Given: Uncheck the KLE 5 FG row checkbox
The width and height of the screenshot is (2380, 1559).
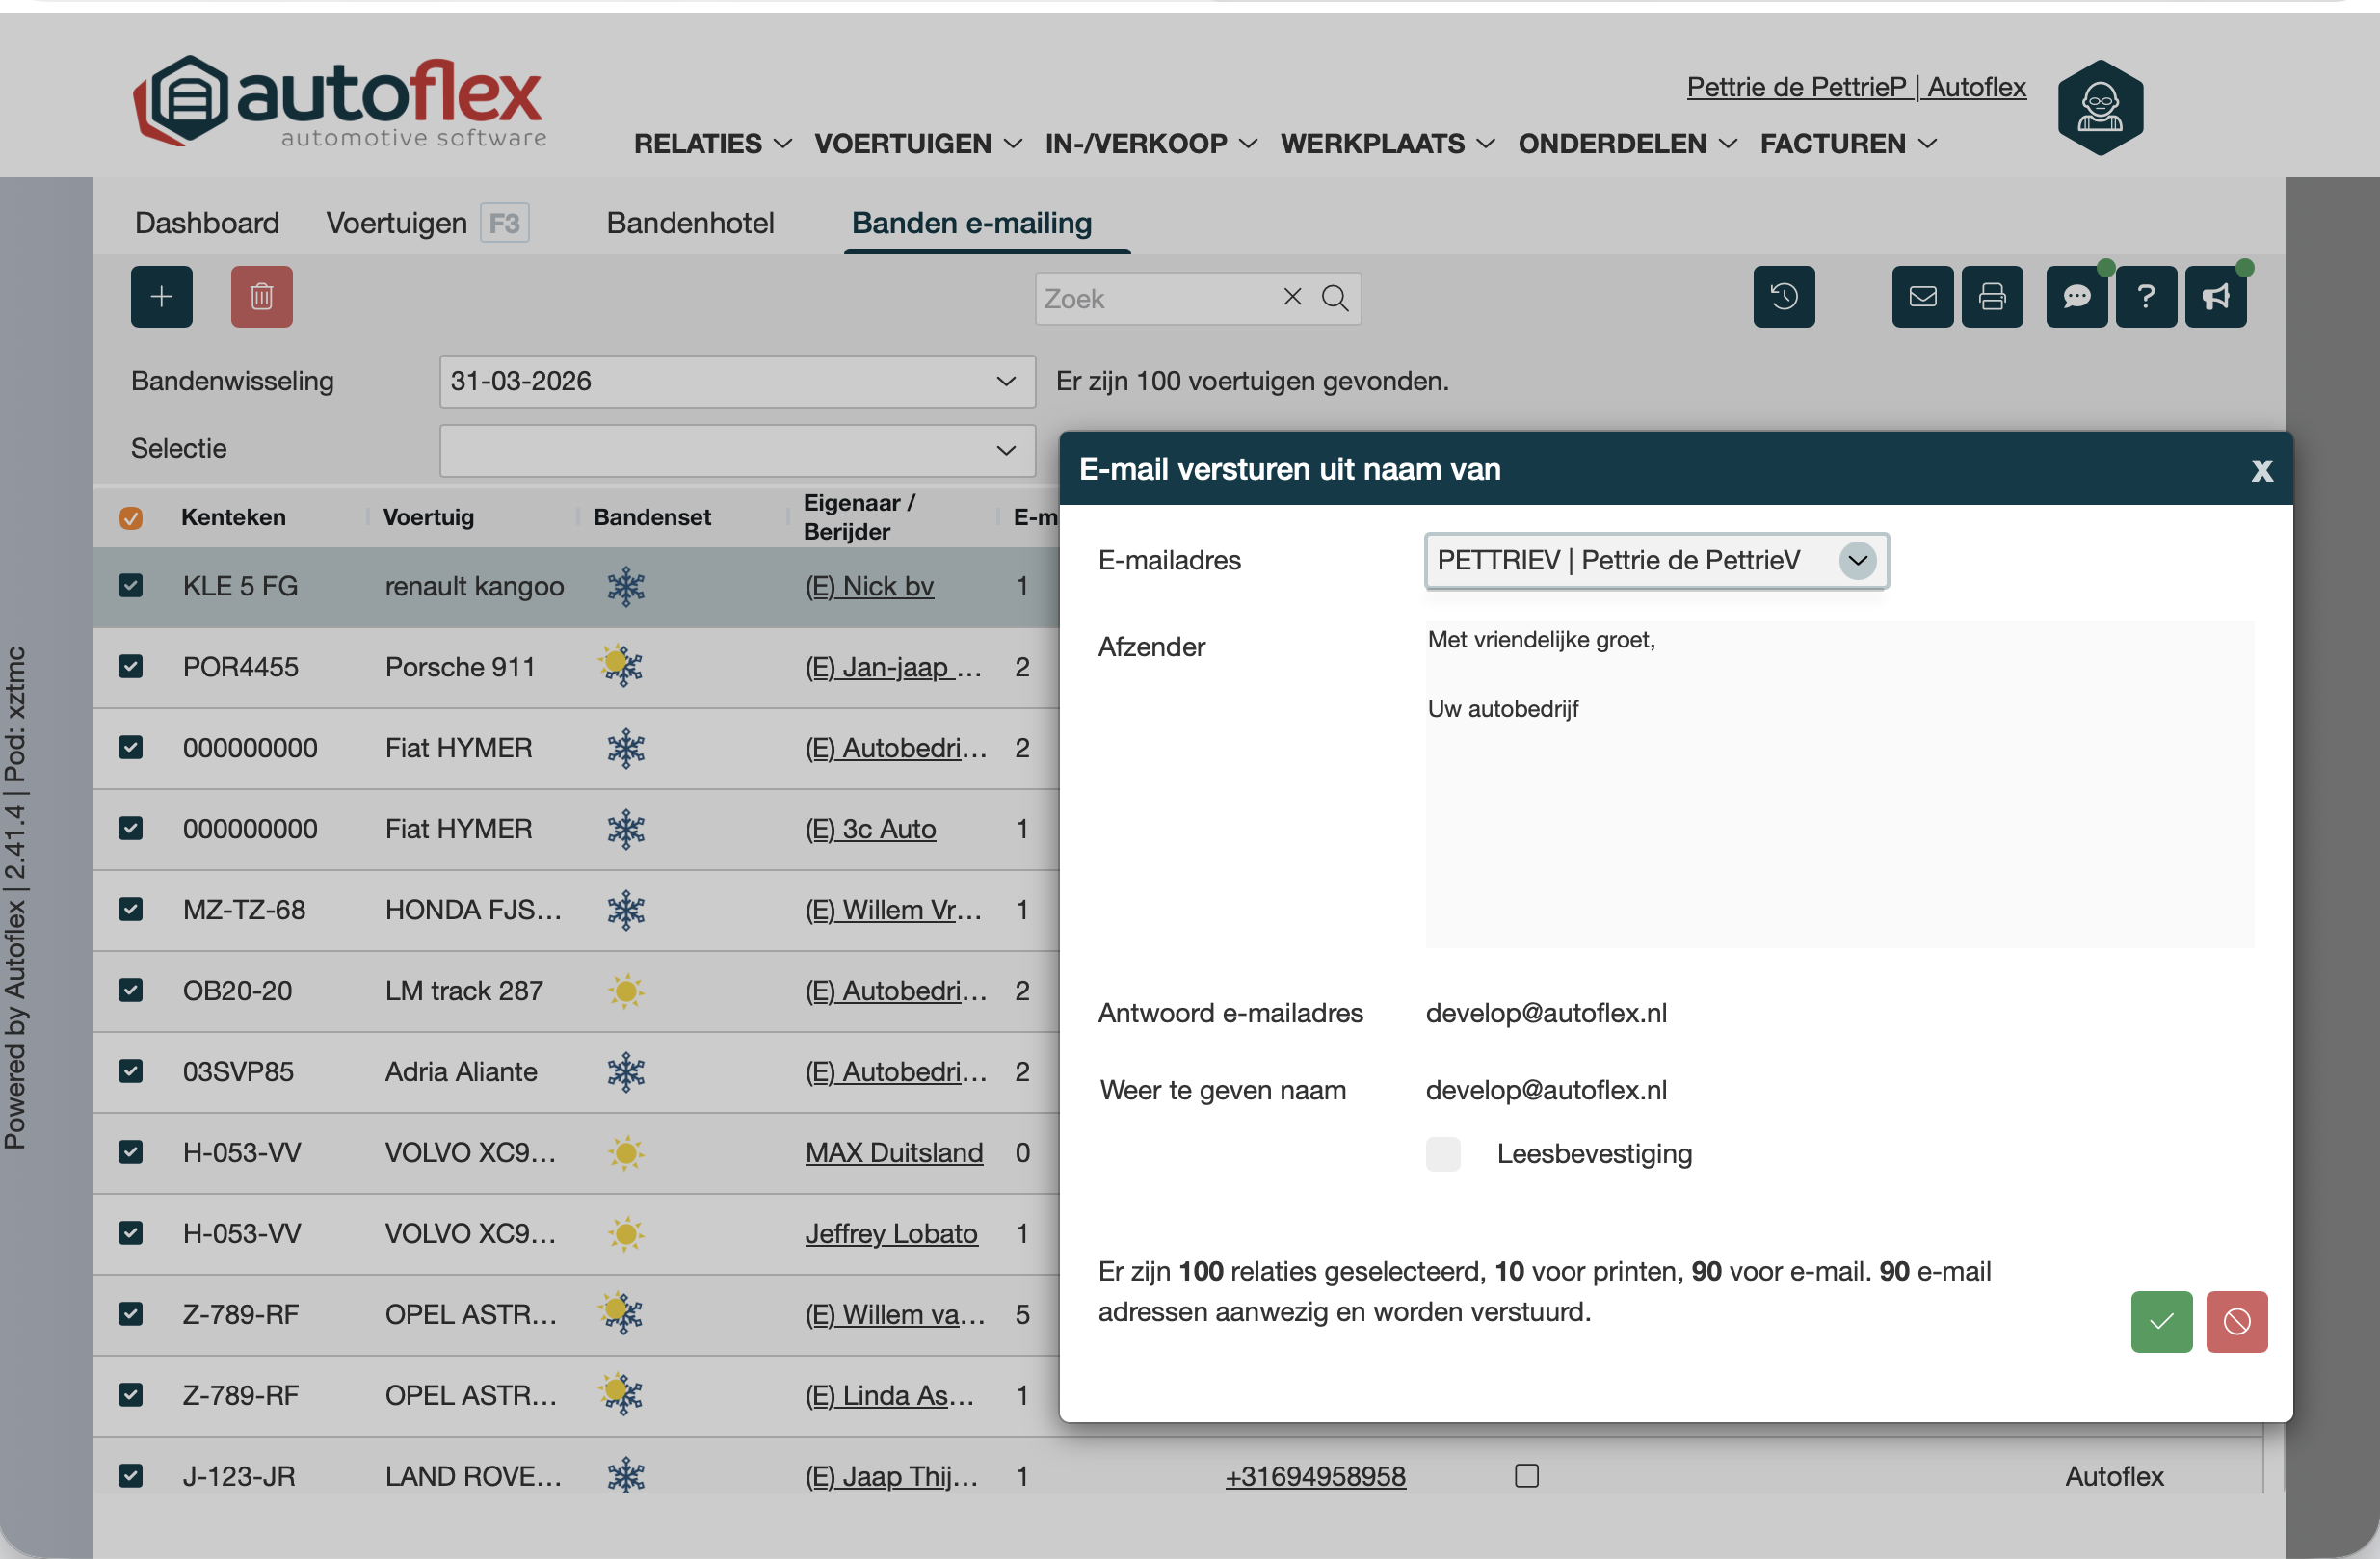Looking at the screenshot, I should coord(131,586).
